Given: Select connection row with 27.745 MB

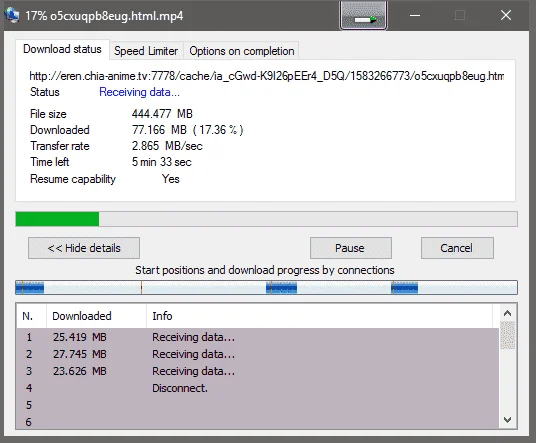Looking at the screenshot, I should coord(258,354).
